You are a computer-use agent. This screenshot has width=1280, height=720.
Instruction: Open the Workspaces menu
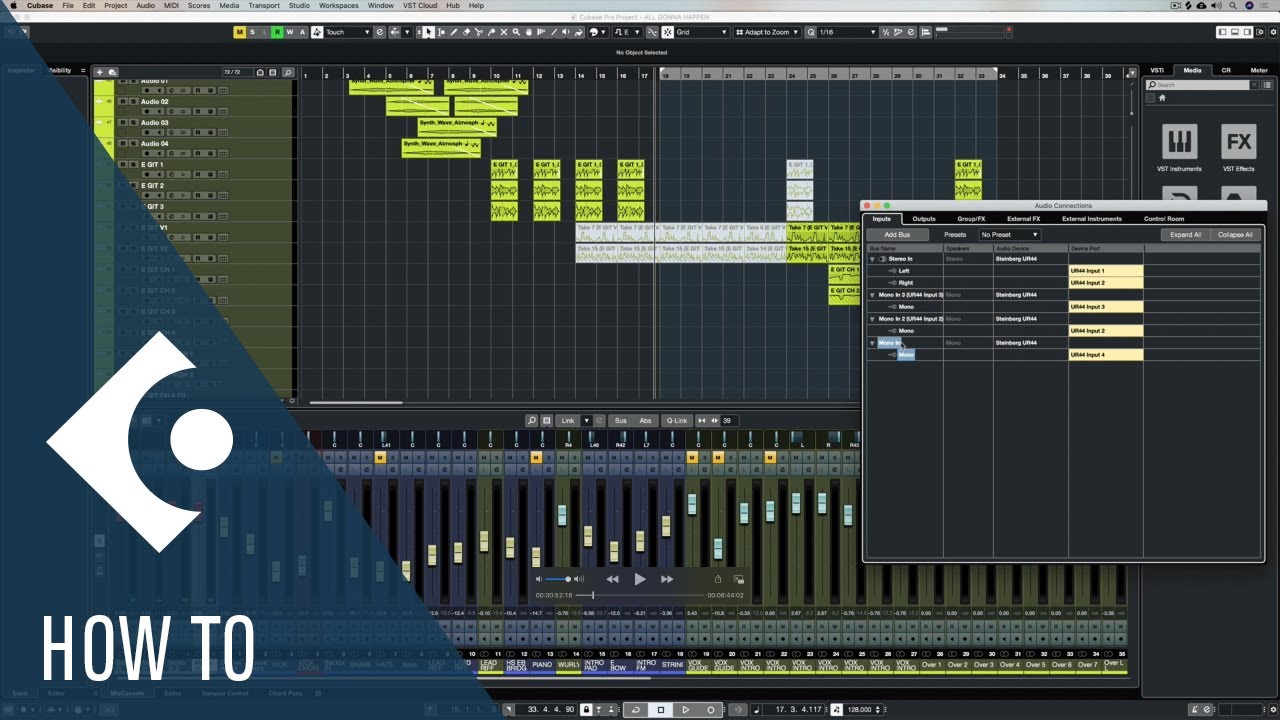point(339,5)
